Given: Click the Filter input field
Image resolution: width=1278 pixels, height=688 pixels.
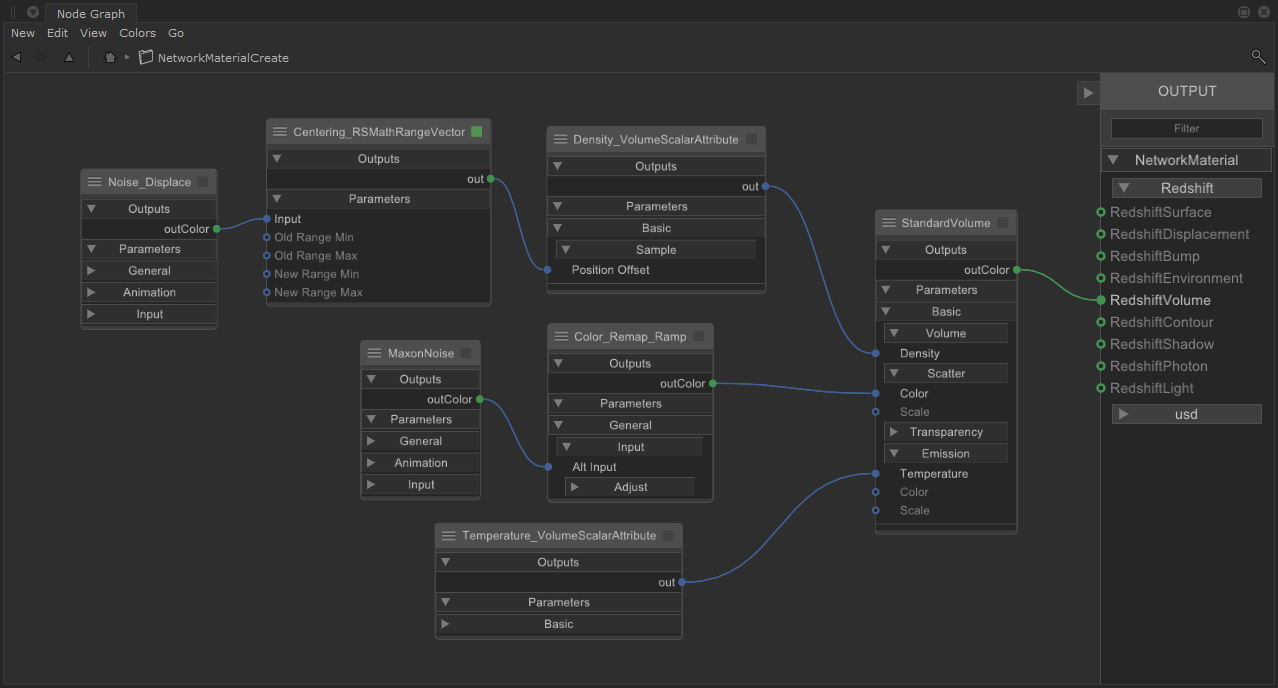Looking at the screenshot, I should click(1186, 128).
